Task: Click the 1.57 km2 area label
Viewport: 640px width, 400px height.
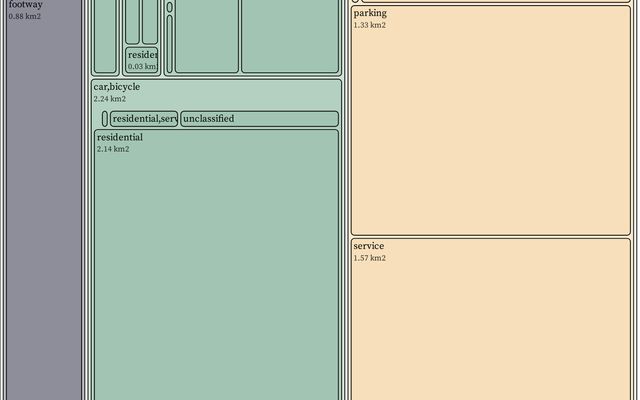Action: [369, 258]
